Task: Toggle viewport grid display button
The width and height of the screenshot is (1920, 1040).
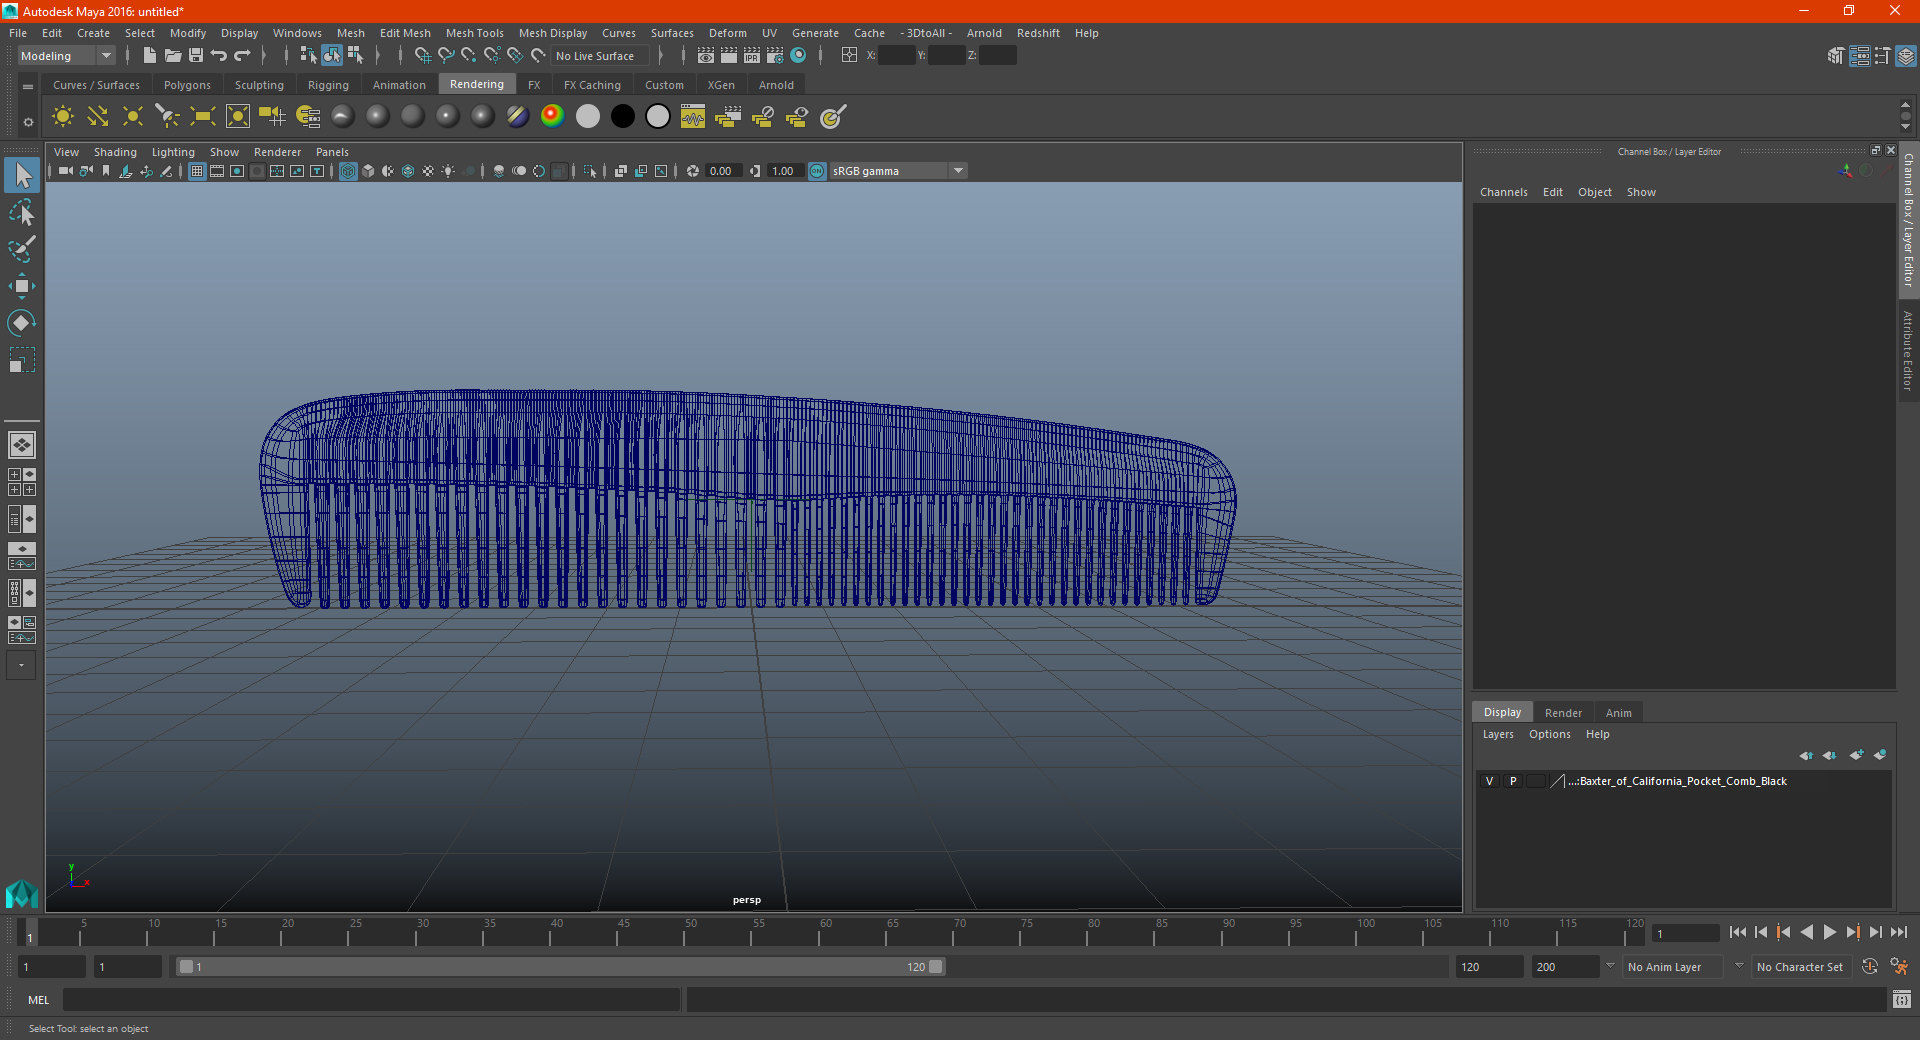Action: (x=197, y=171)
